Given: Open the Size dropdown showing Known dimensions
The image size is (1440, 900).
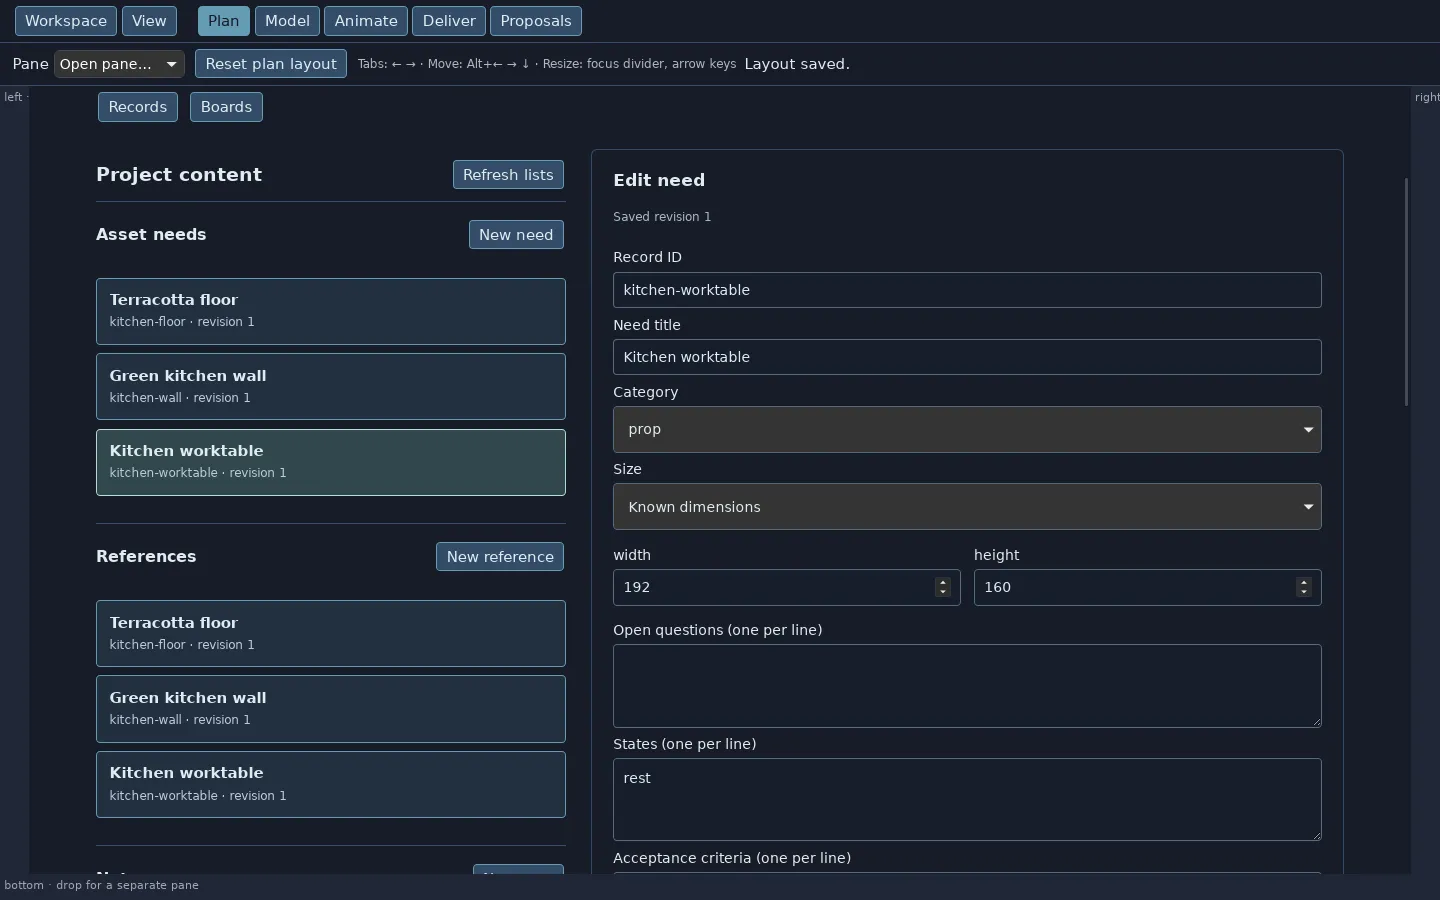Looking at the screenshot, I should 967,507.
